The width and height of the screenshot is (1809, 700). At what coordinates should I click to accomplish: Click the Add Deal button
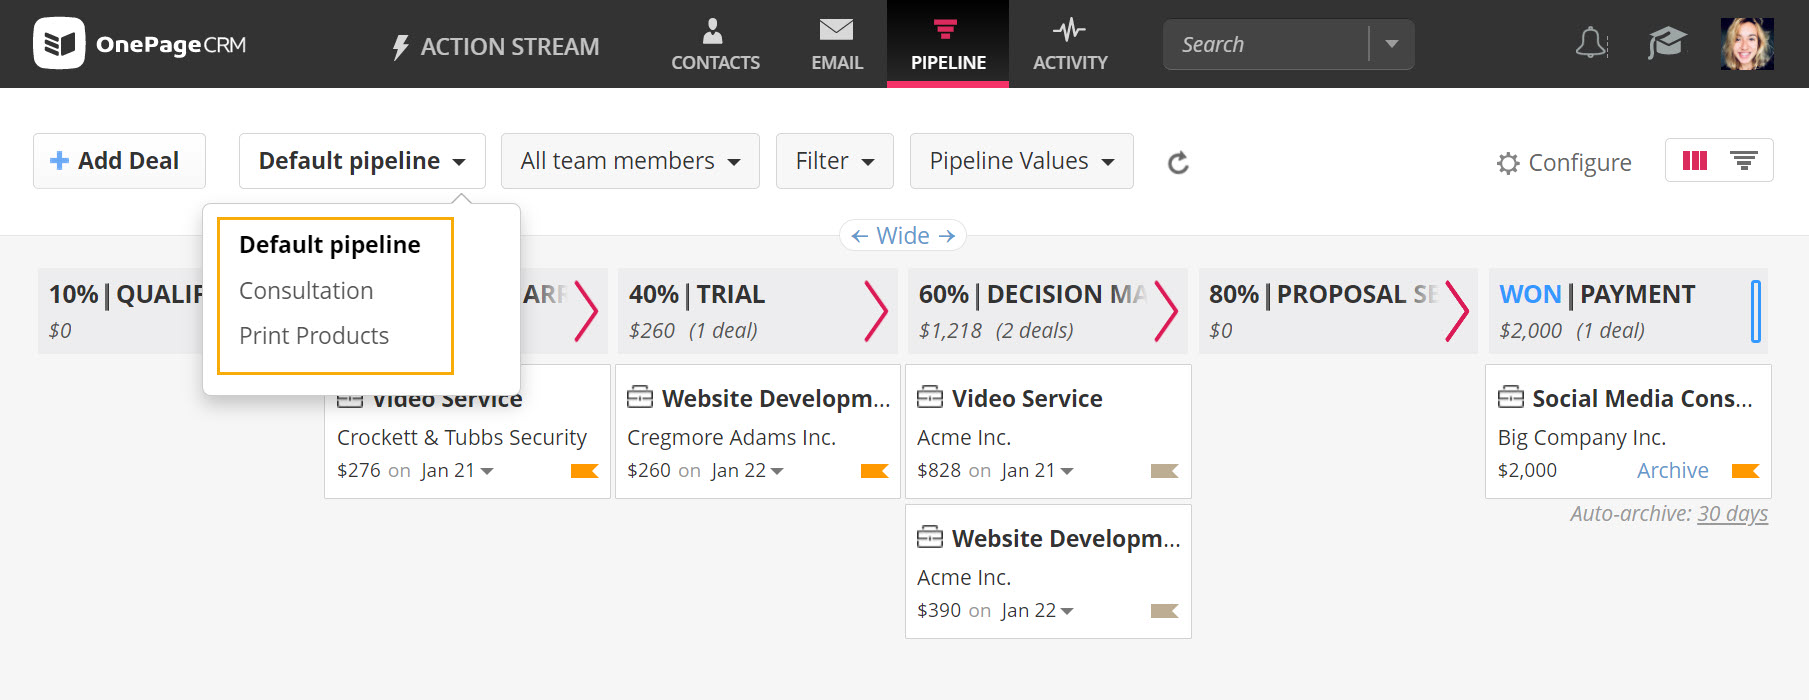coord(119,161)
